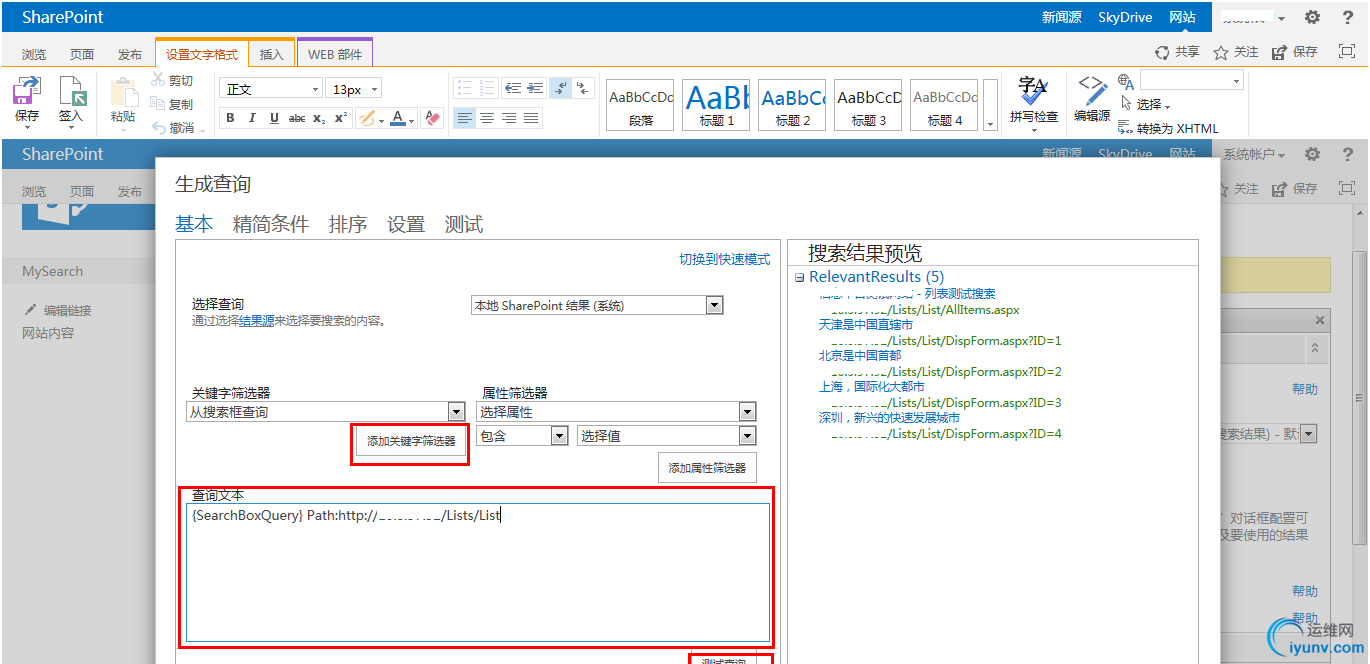
Task: Click the help question mark in top bar
Action: pos(1347,17)
